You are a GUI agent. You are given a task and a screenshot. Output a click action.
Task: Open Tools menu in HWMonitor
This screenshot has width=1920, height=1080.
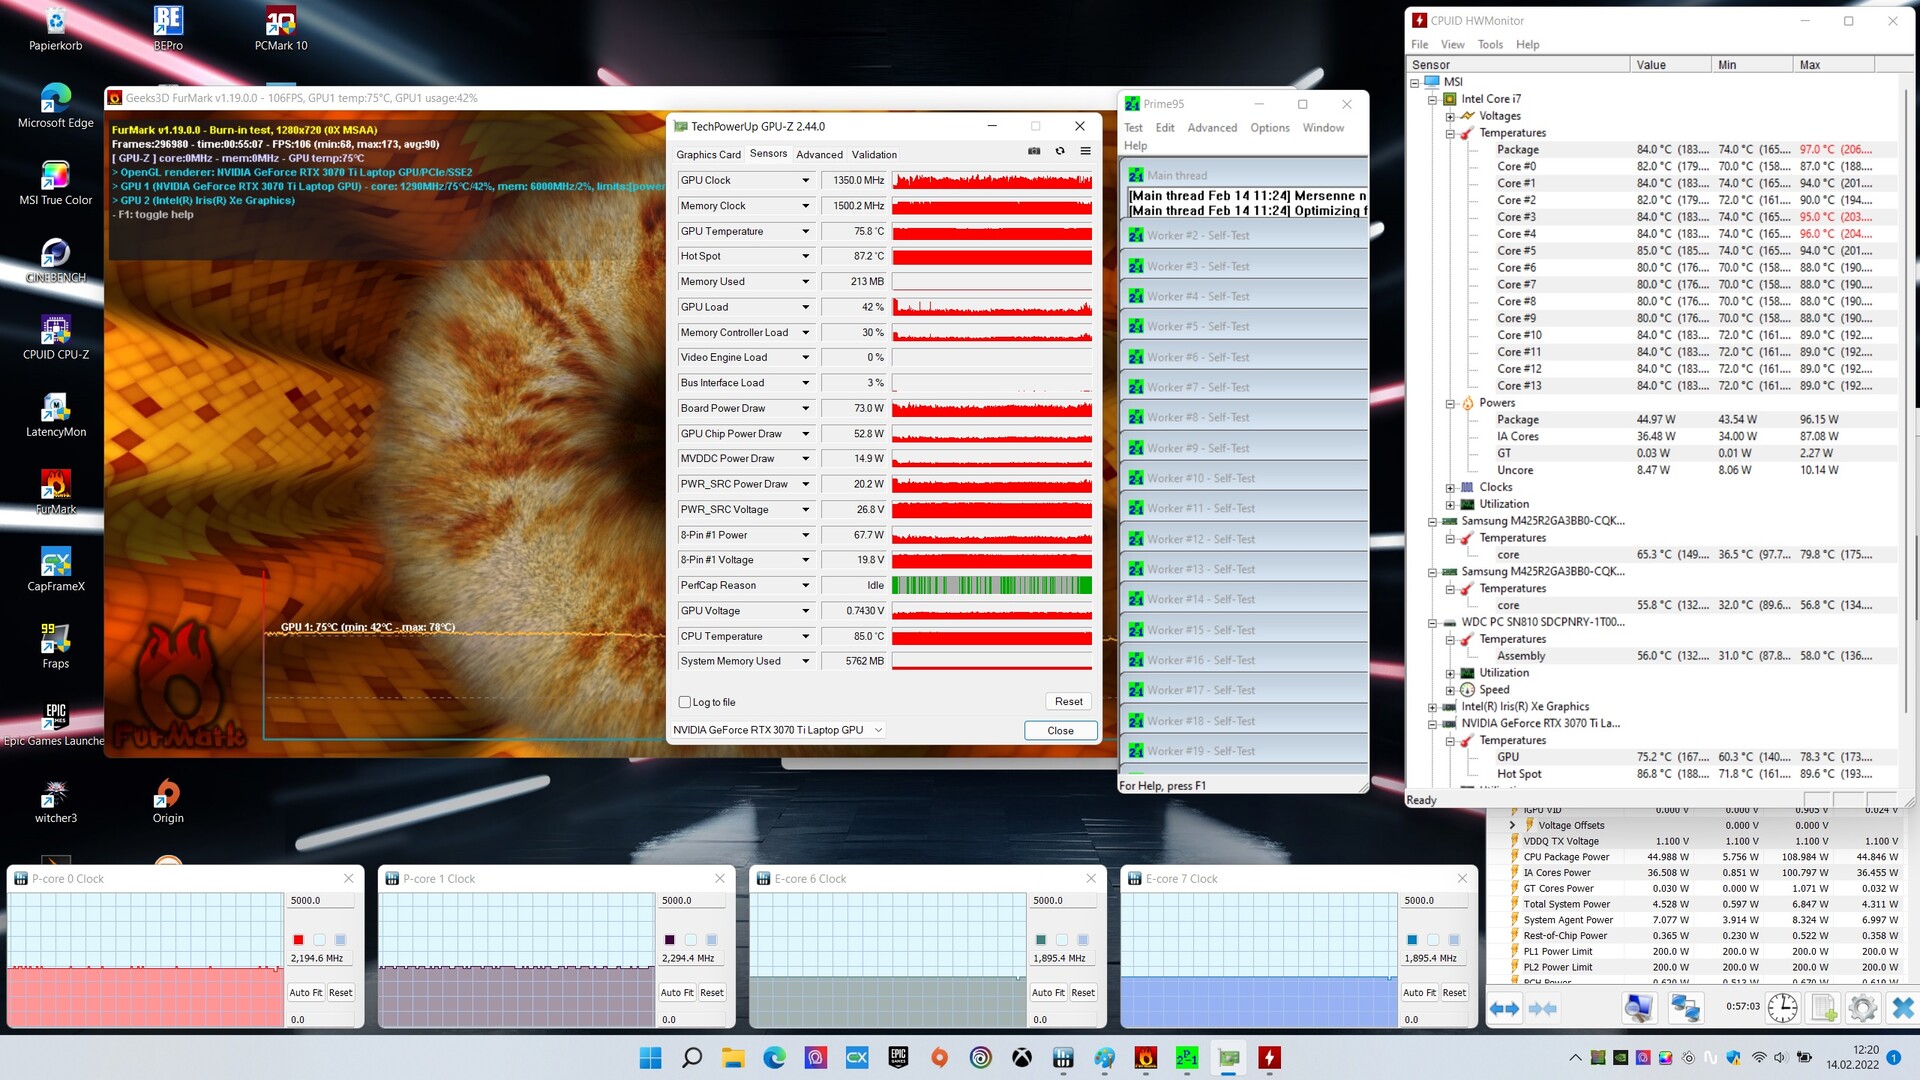point(1490,45)
